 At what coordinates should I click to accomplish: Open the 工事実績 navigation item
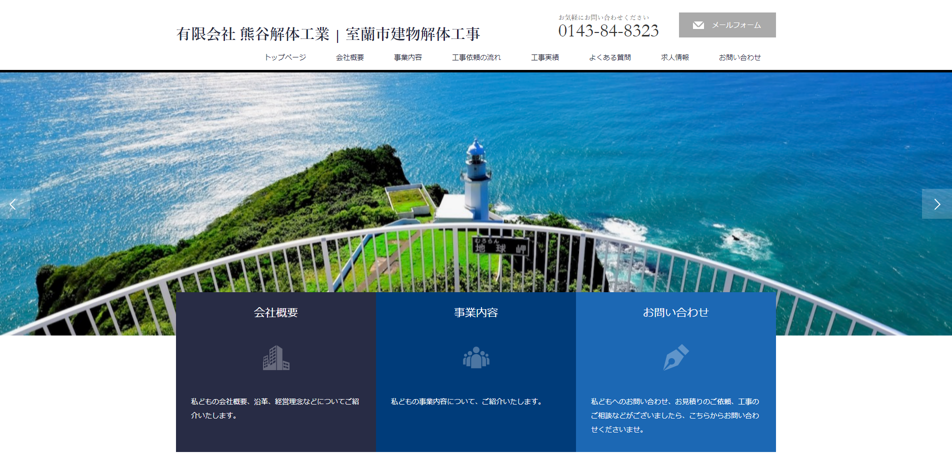(x=545, y=58)
